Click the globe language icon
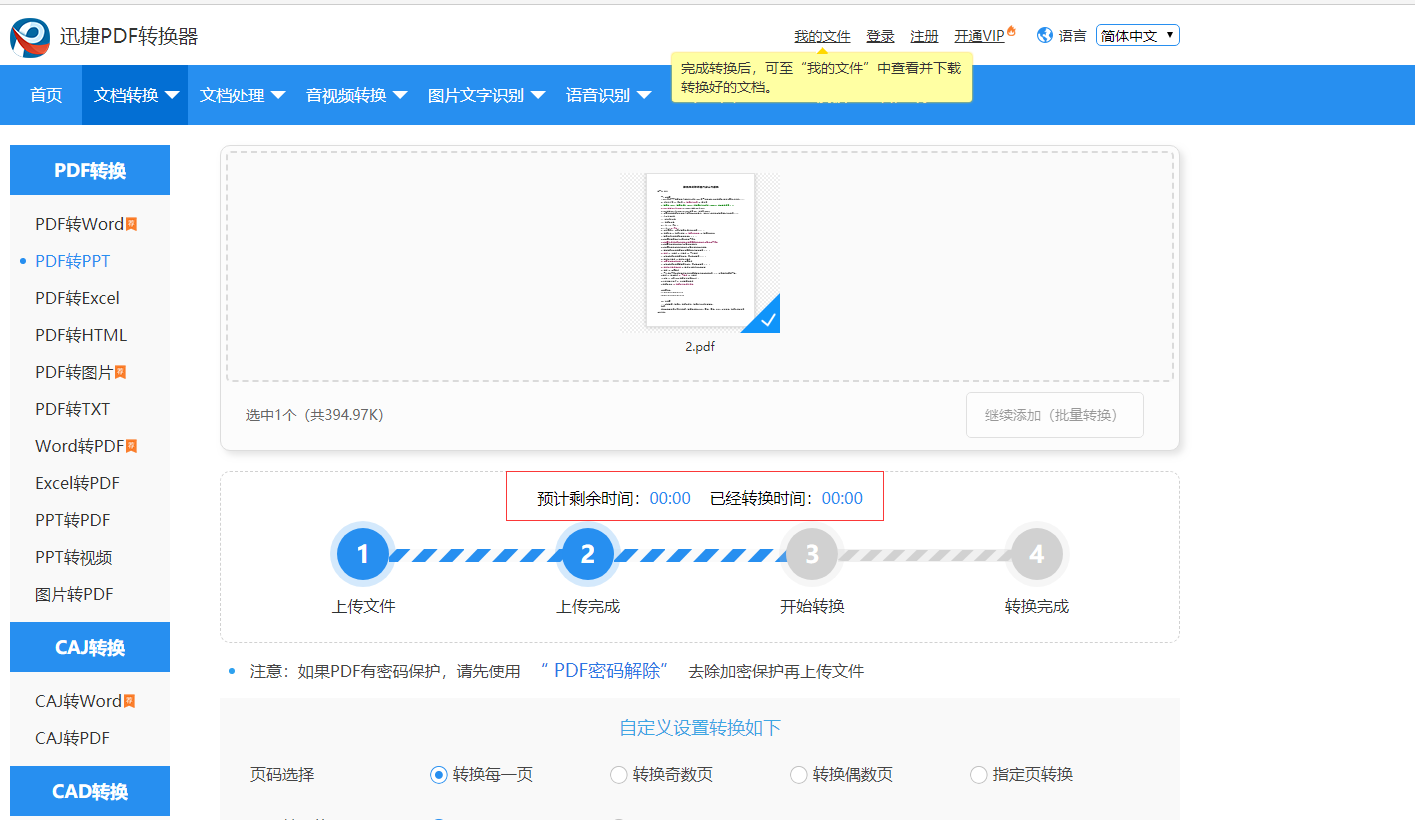The width and height of the screenshot is (1415, 820). [1045, 35]
